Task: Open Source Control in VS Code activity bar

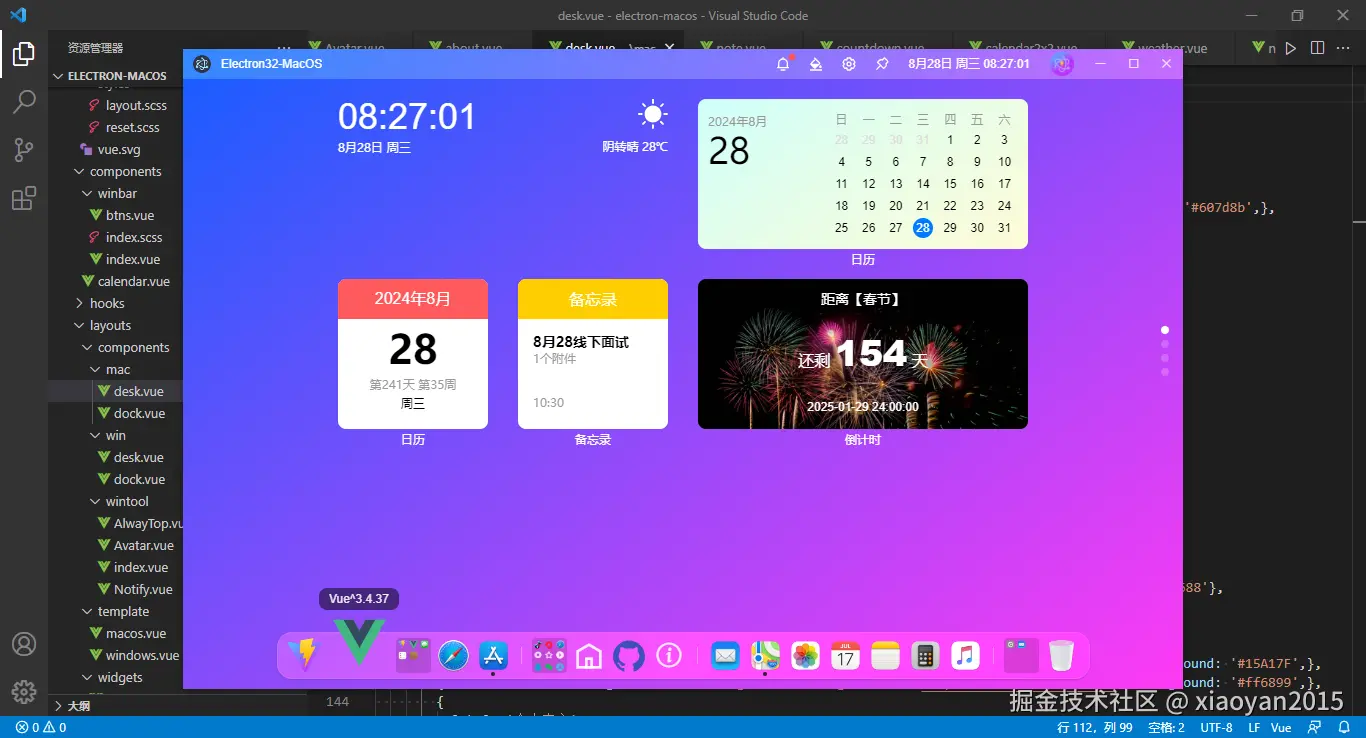Action: pos(24,150)
